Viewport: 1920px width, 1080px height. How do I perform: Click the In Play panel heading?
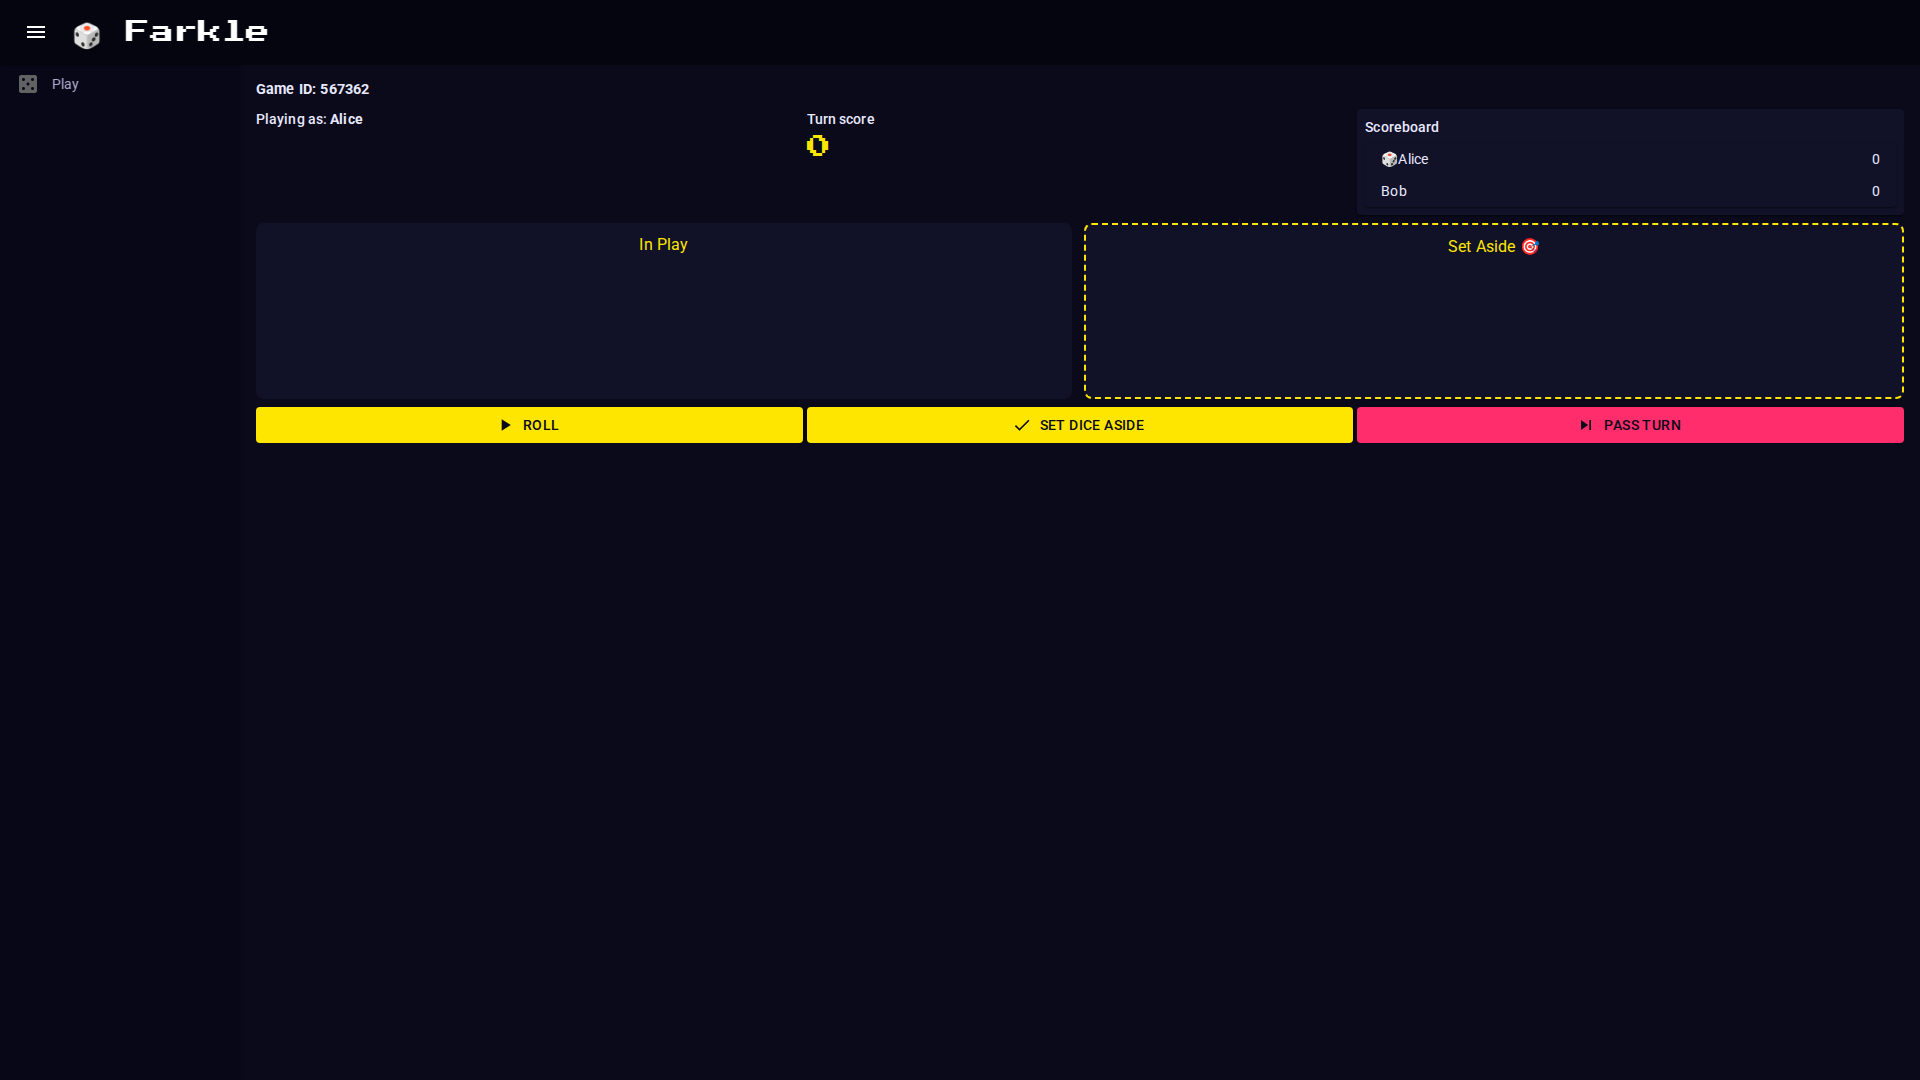663,245
